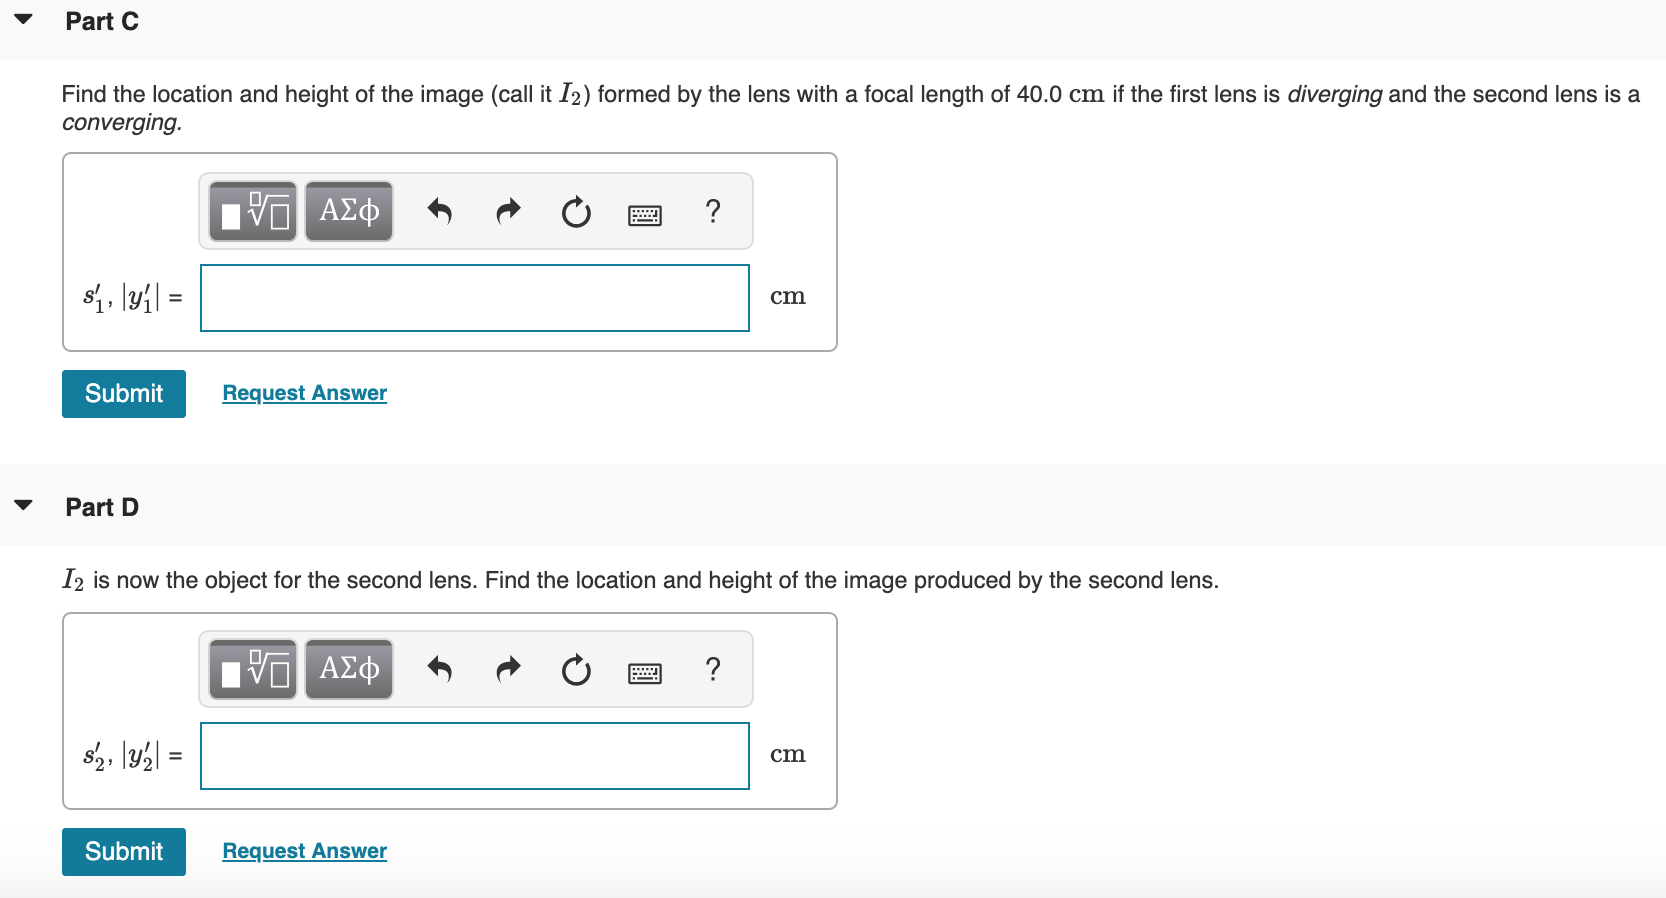This screenshot has height=898, width=1666.
Task: Collapse the Part D section
Action: [x=22, y=504]
